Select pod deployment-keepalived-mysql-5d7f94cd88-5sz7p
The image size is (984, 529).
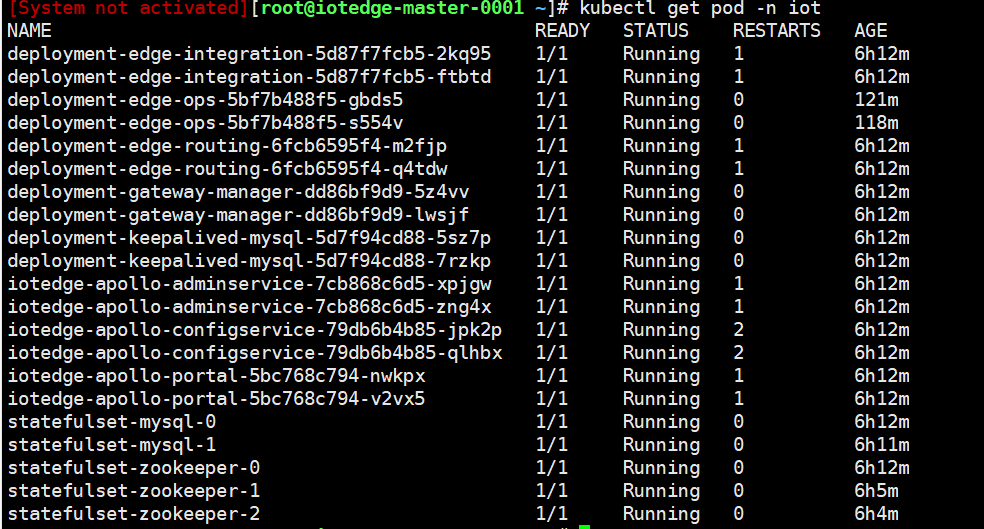(249, 238)
